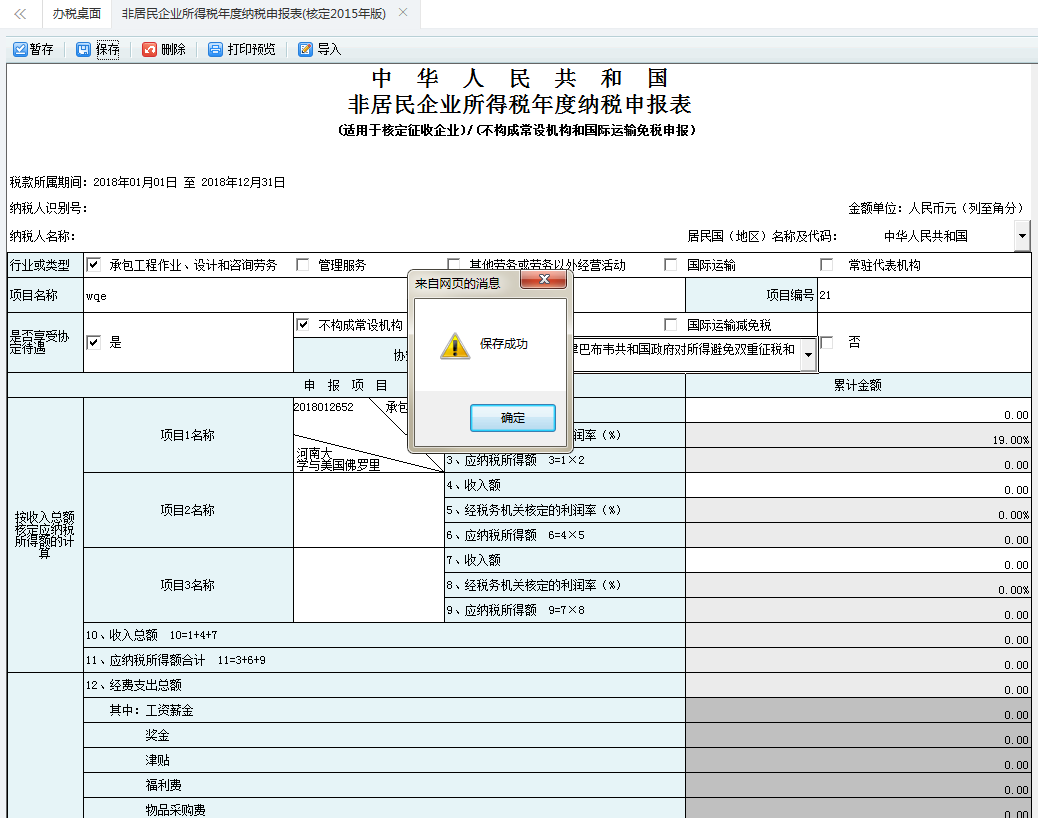Image resolution: width=1038 pixels, height=818 pixels.
Task: Enable the 国际运输 checkbox
Action: (x=670, y=264)
